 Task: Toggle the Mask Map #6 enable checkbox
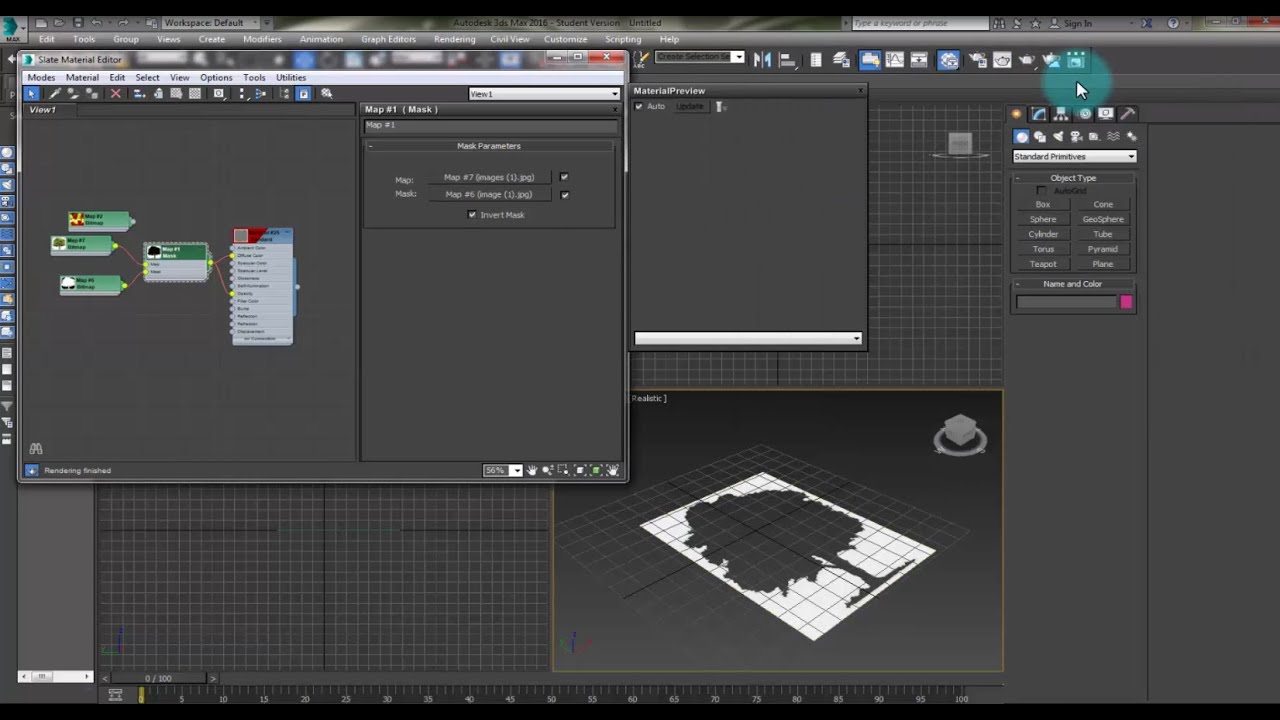click(x=564, y=195)
